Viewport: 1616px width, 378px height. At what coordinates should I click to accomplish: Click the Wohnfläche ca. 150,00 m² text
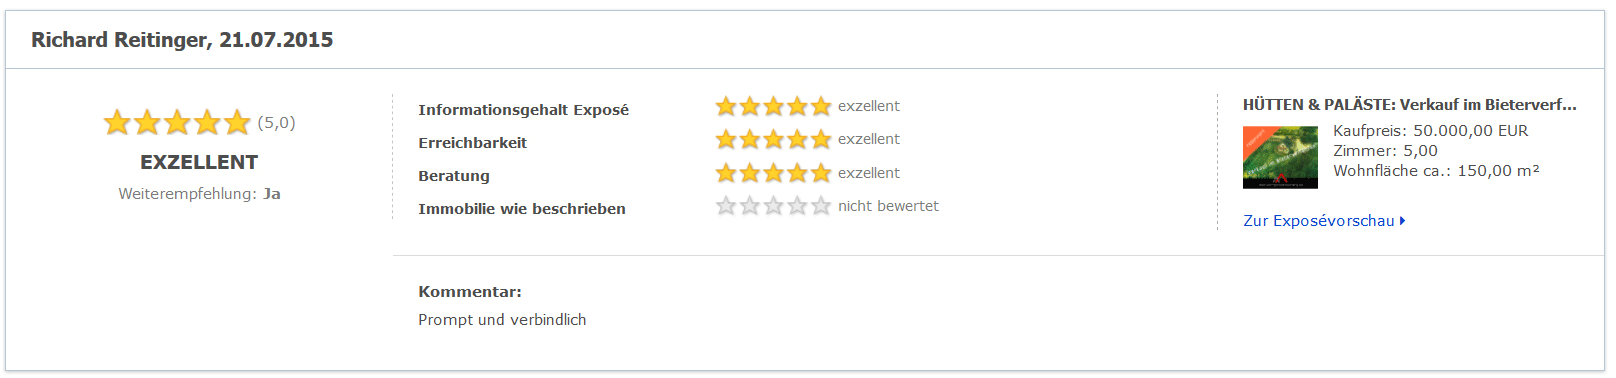coord(1436,171)
